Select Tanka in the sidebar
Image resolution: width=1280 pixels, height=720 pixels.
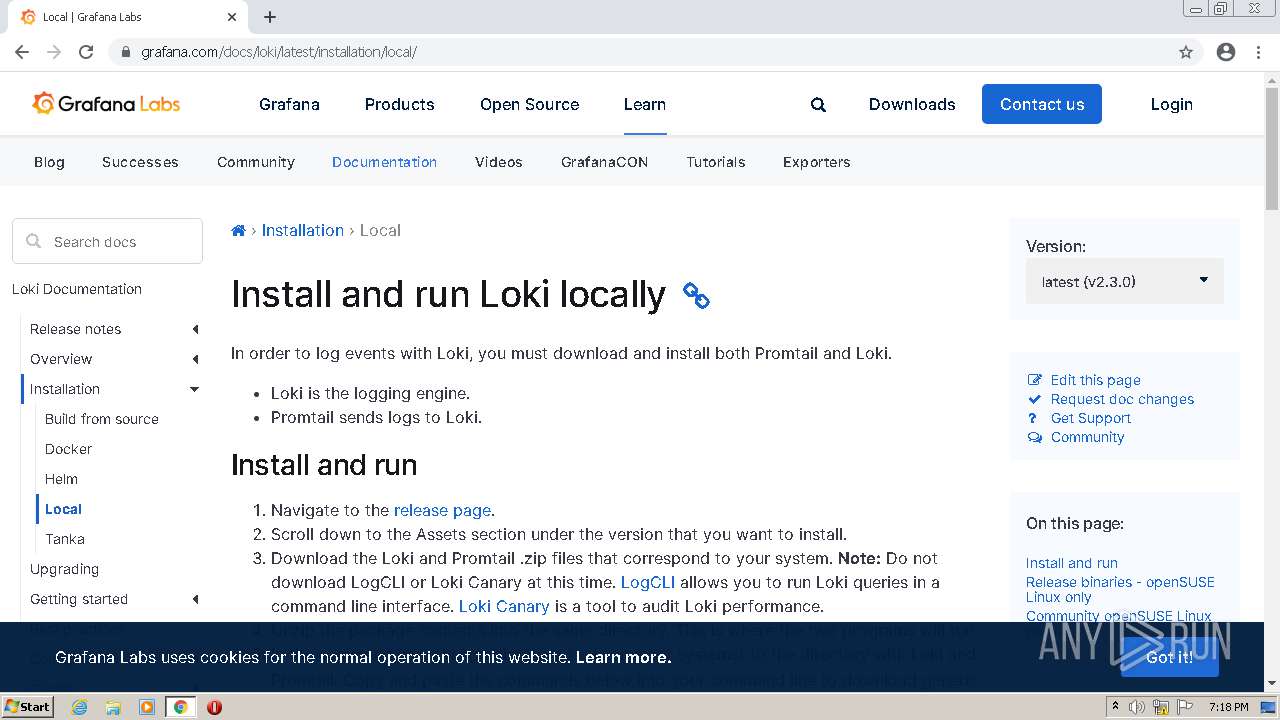pyautogui.click(x=65, y=539)
